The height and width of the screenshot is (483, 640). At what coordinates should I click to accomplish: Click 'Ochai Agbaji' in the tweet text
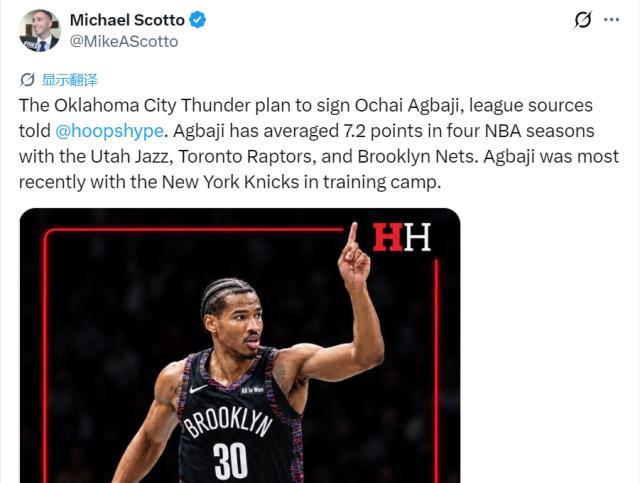pos(409,105)
